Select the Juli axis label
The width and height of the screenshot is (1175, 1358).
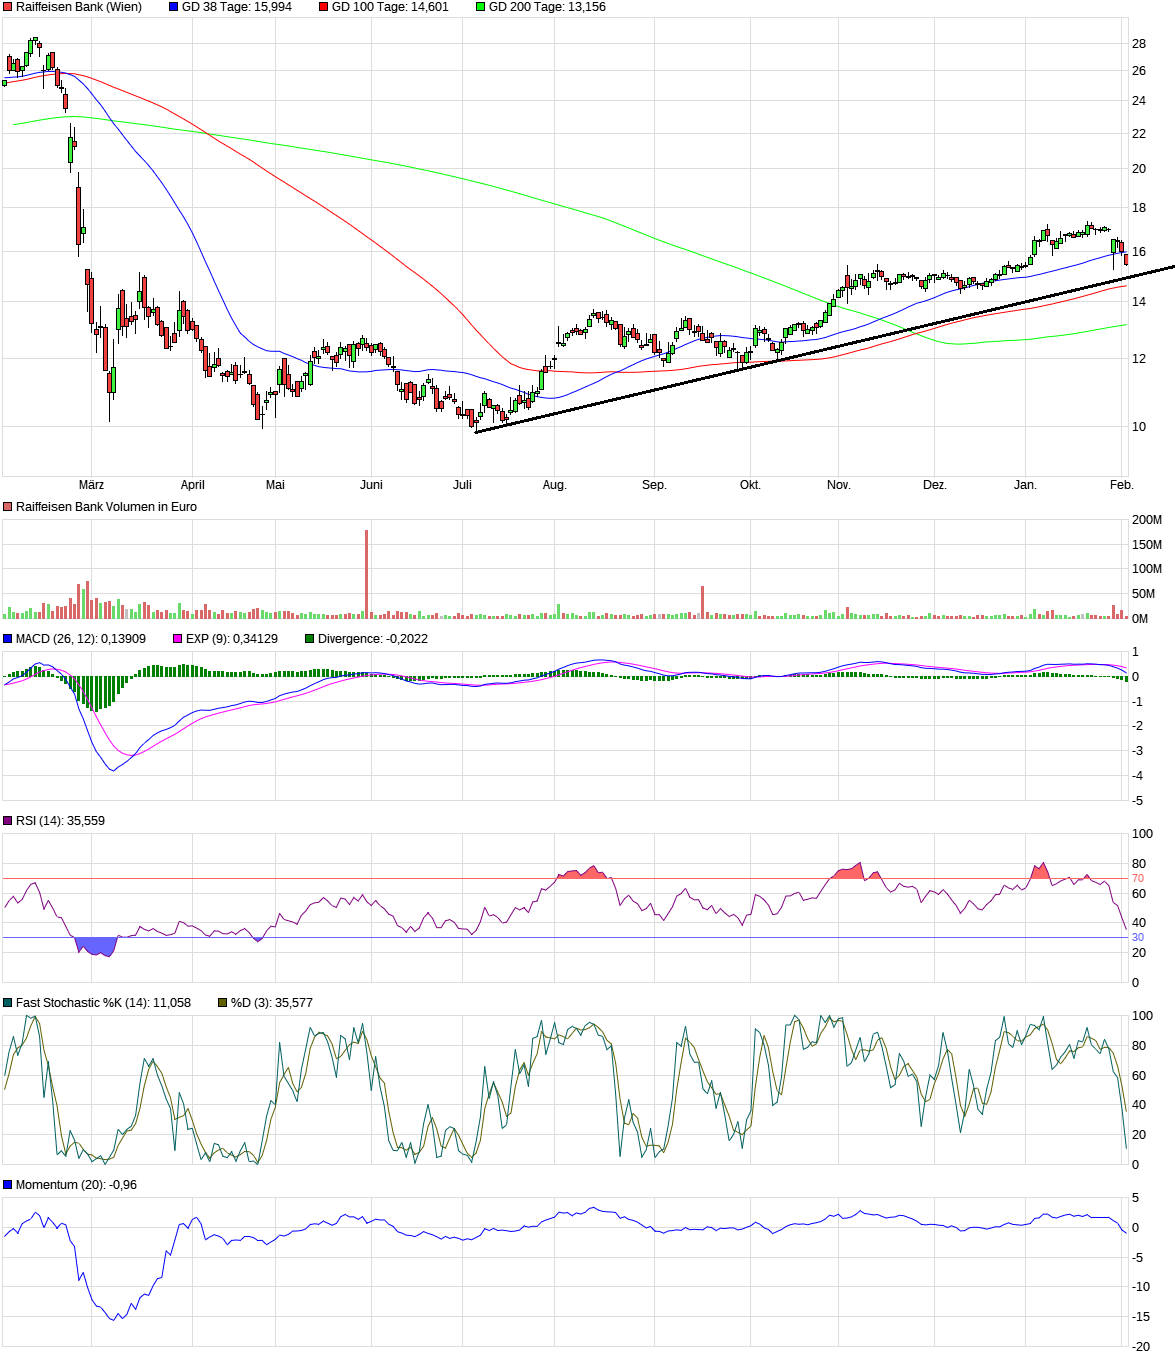463,483
